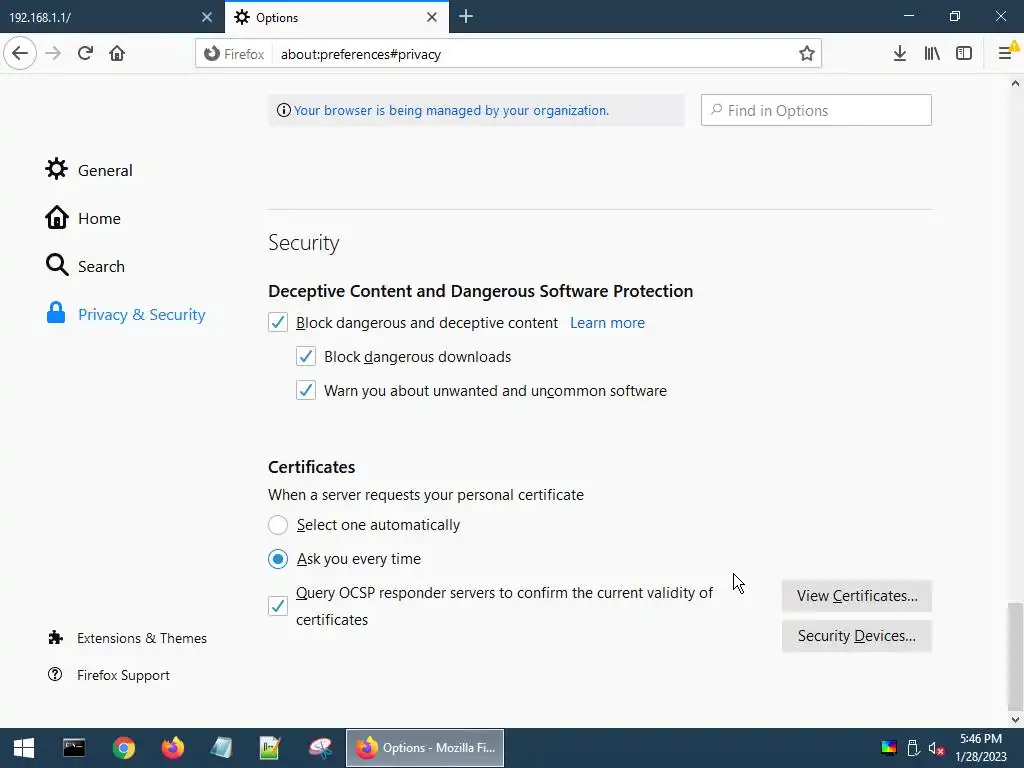Open the Windows Start menu
1024x768 pixels.
click(24, 748)
